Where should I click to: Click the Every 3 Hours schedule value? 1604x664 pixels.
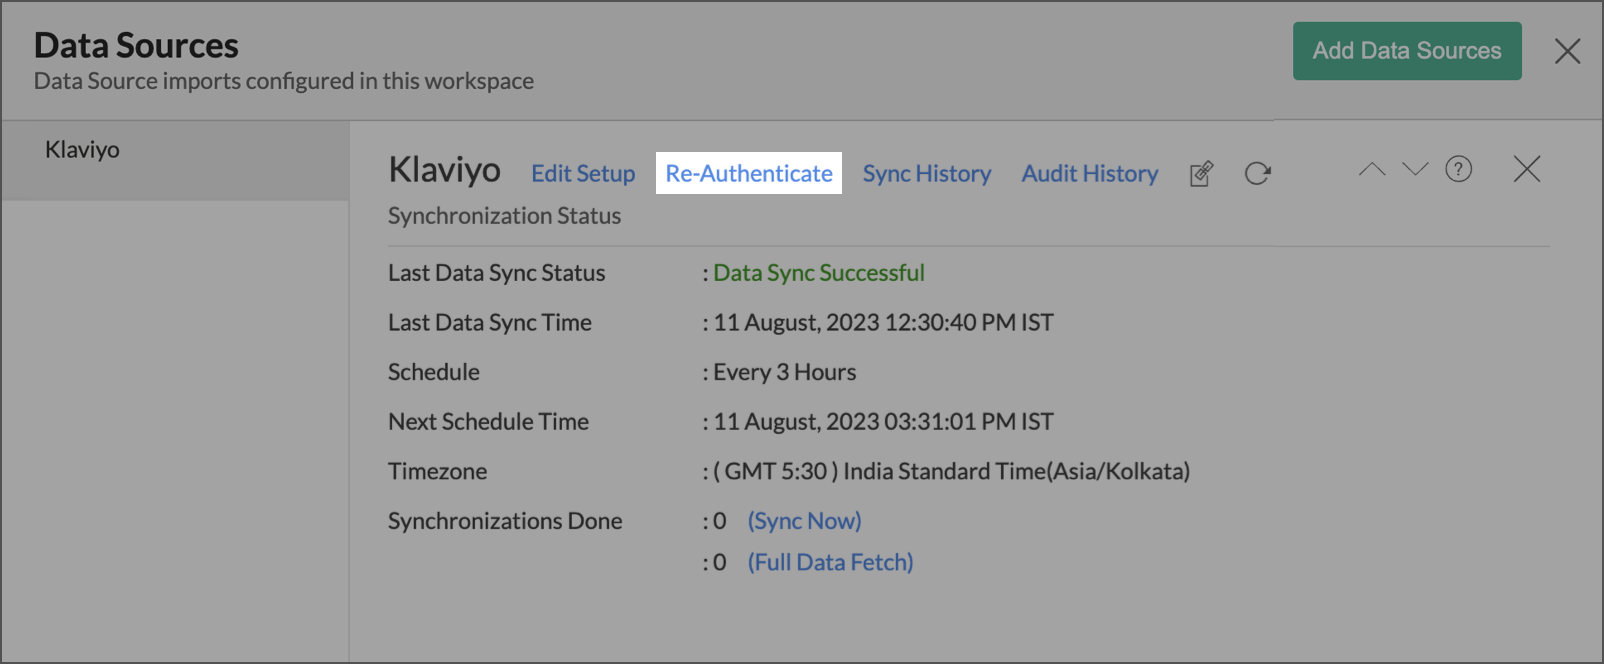pyautogui.click(x=784, y=372)
